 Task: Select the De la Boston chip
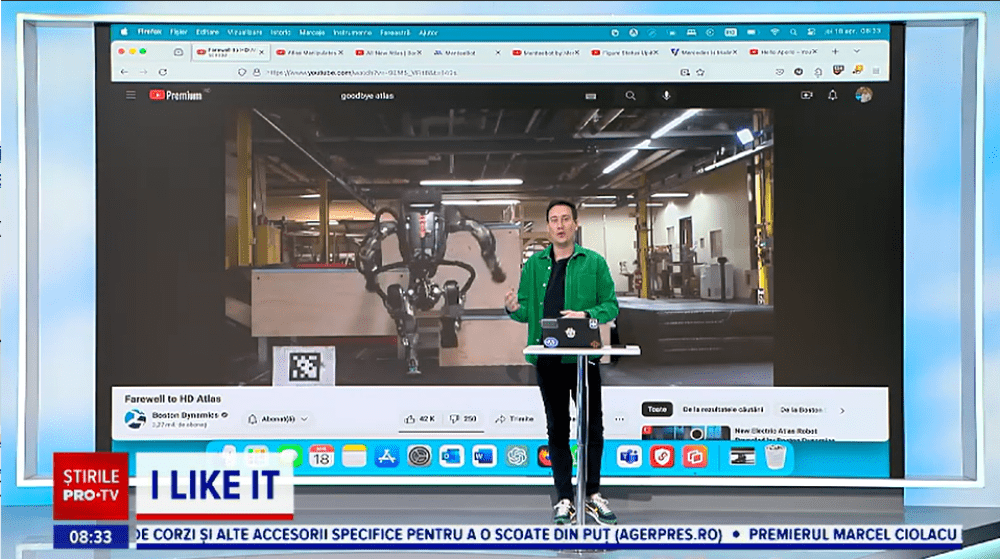[x=802, y=409]
